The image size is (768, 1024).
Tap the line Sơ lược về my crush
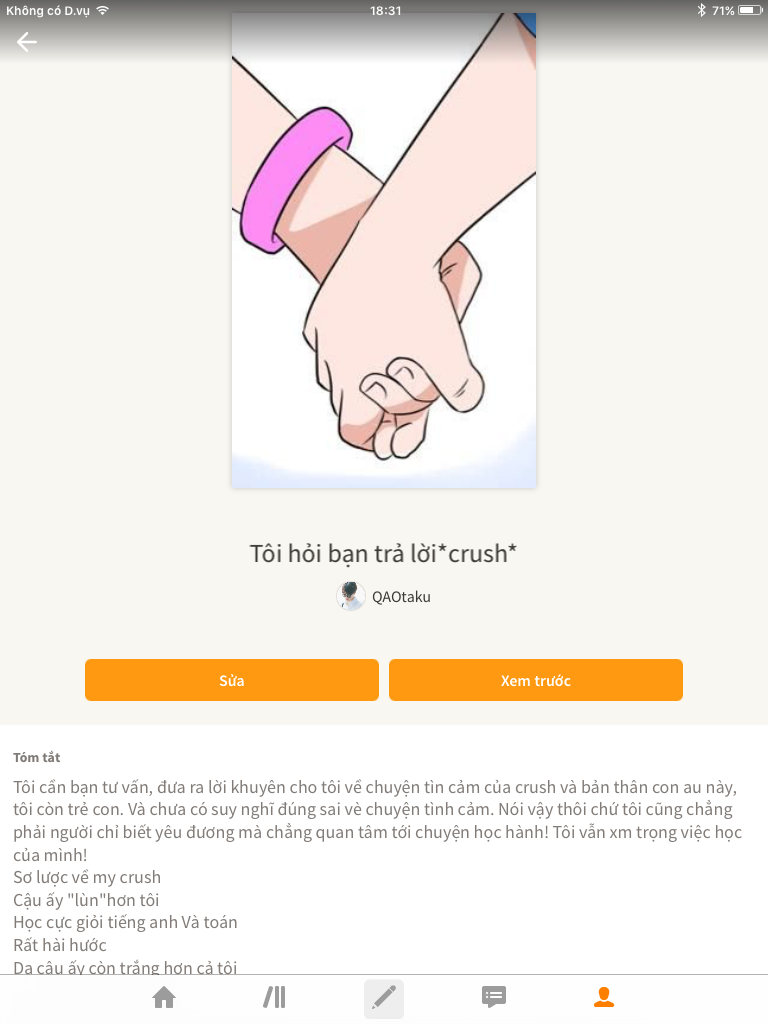coord(87,877)
